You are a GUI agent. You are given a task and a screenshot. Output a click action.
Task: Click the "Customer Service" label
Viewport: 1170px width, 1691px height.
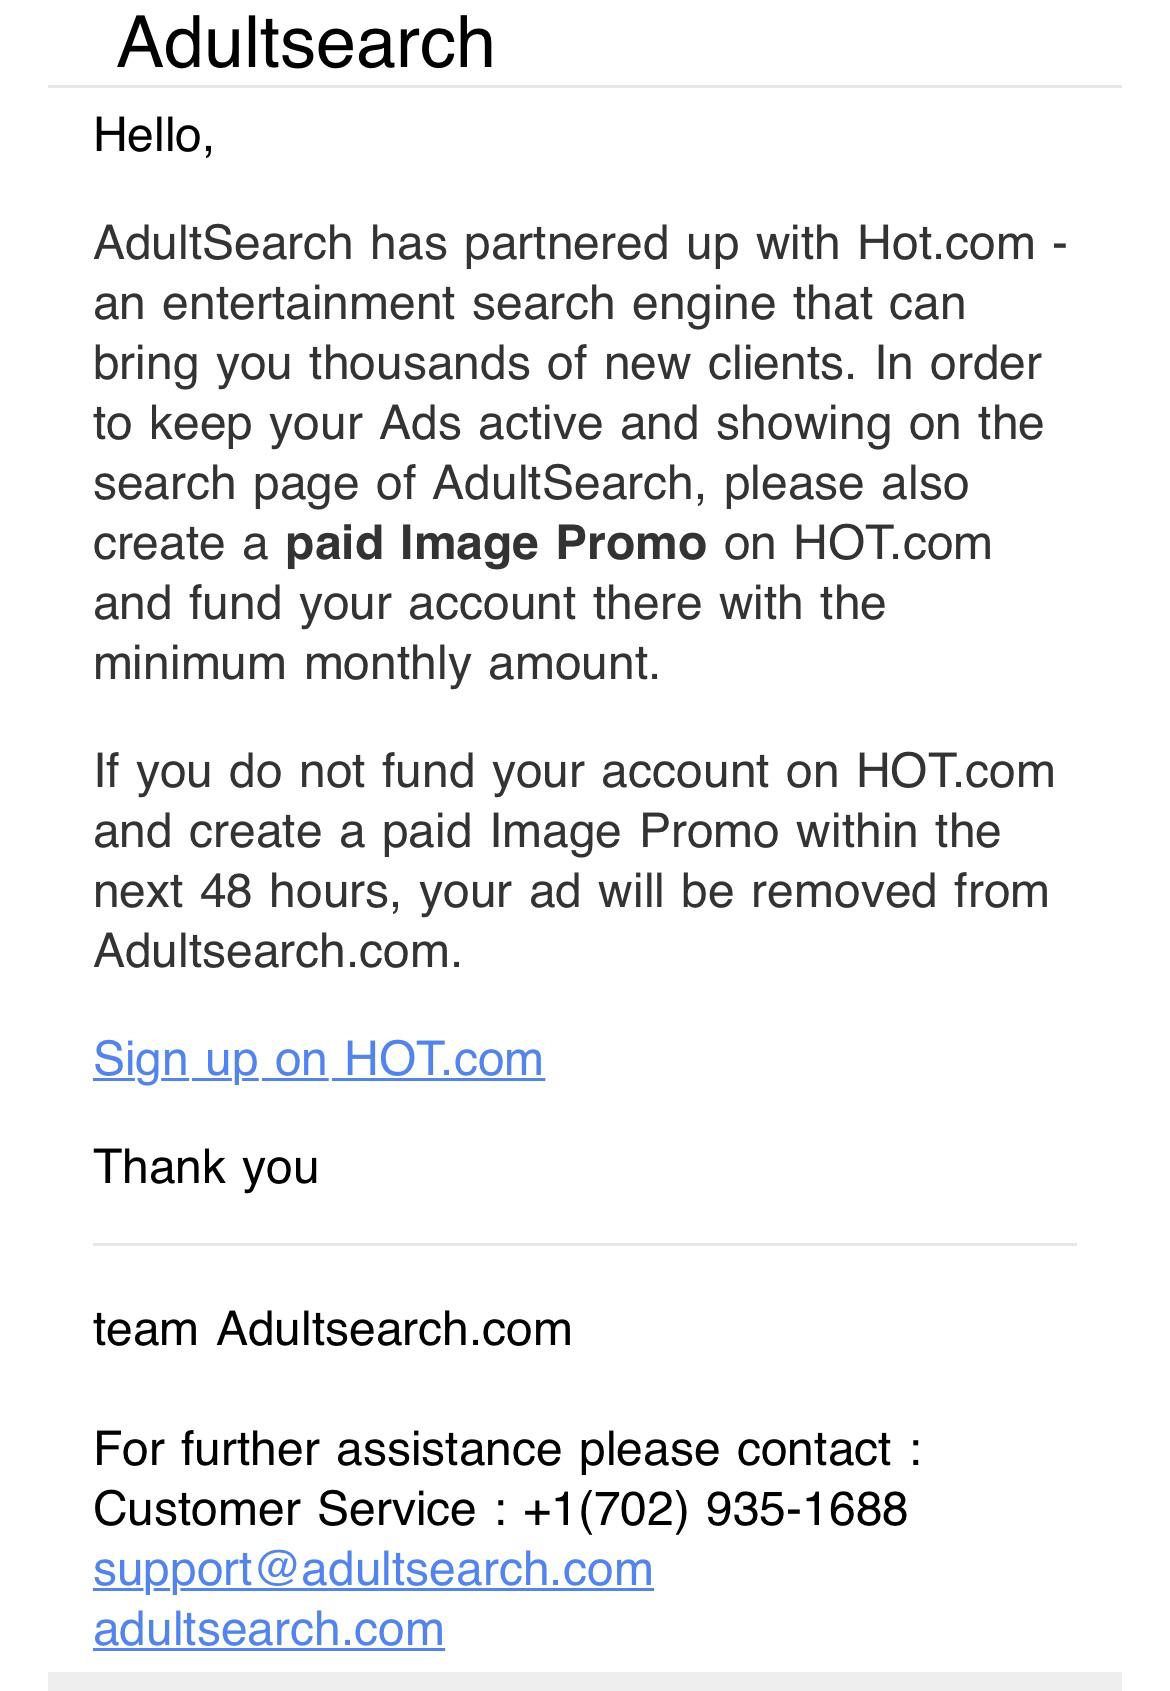(284, 1509)
